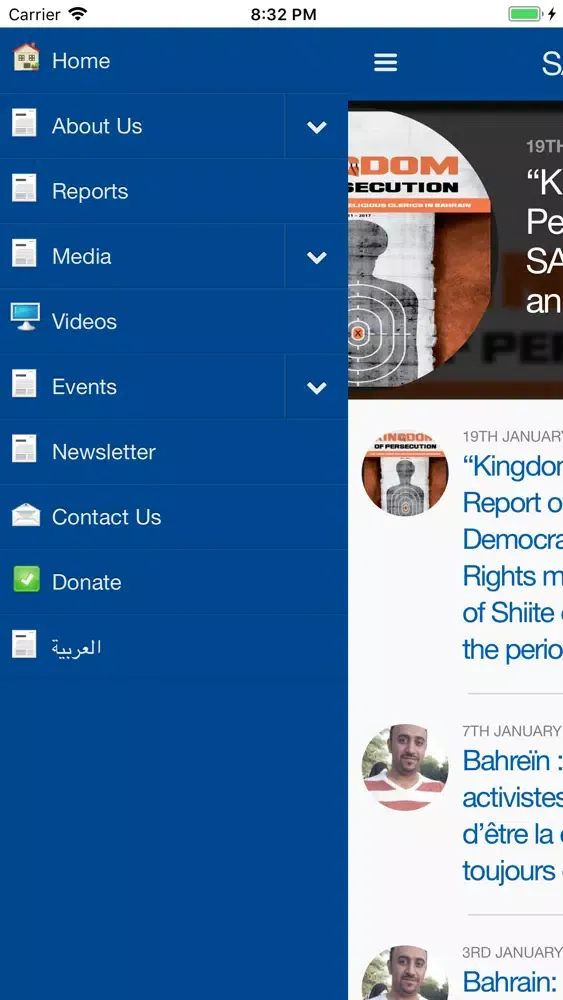Tap the envelope icon next to Contact Us
The width and height of the screenshot is (563, 1000).
[26, 515]
